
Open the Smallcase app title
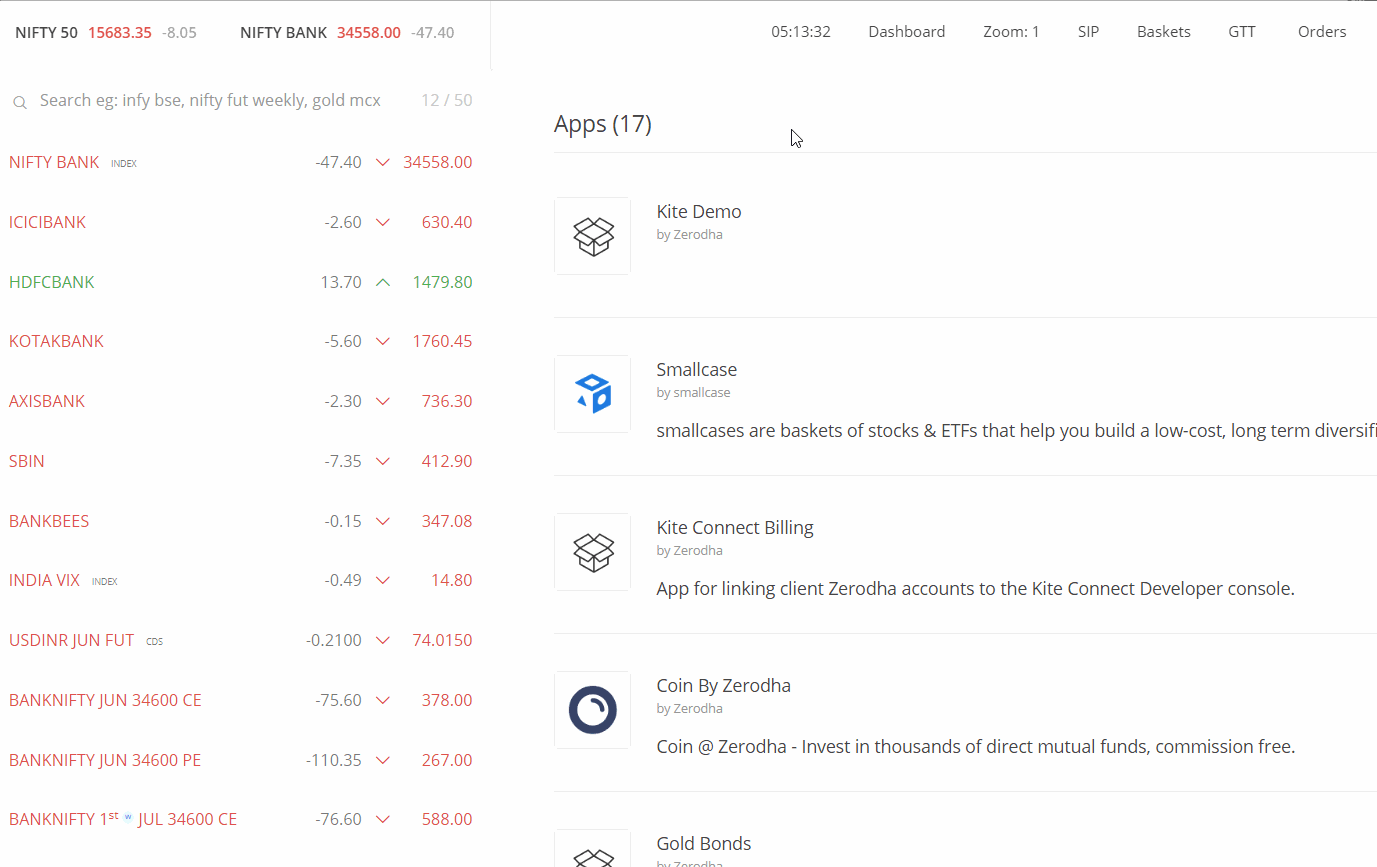coord(696,370)
